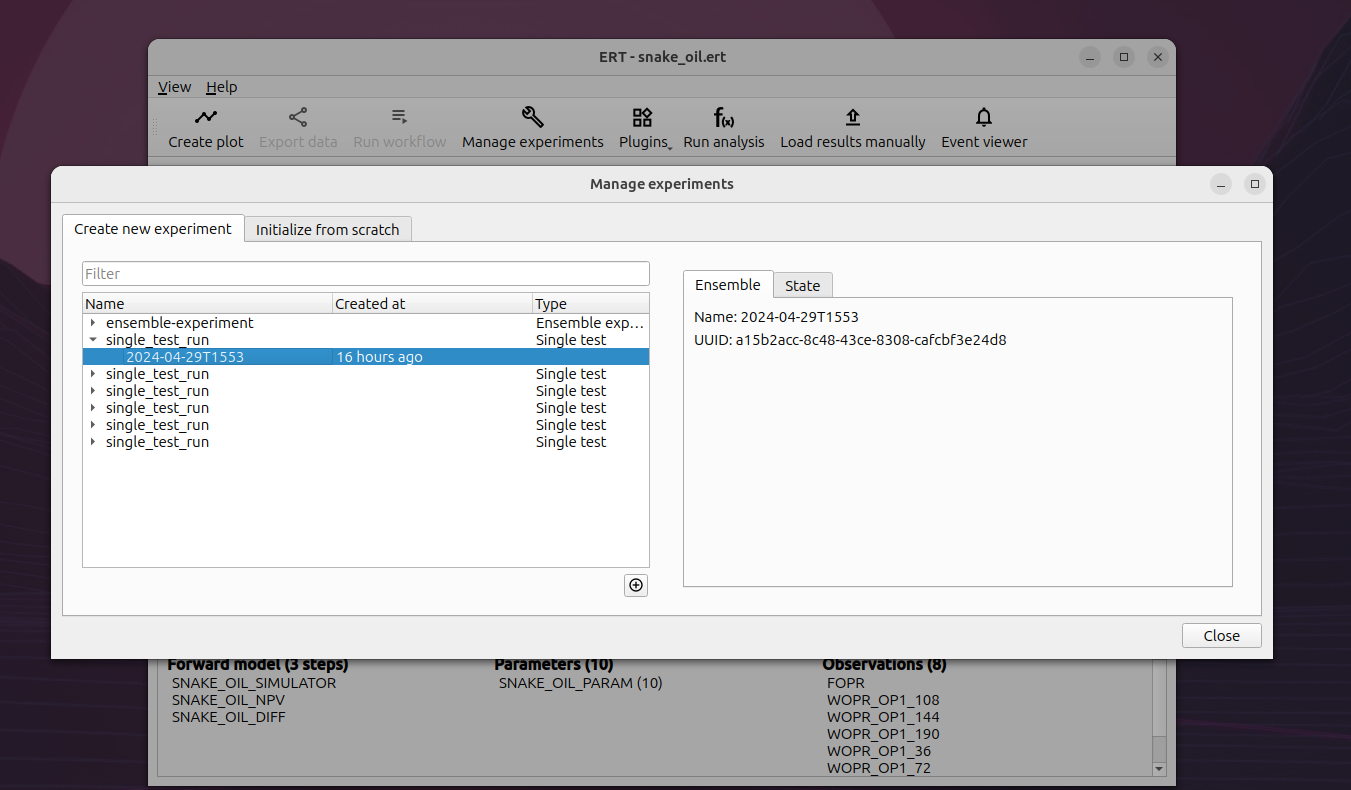Click the WOPR_OP1_72 observation

879,768
